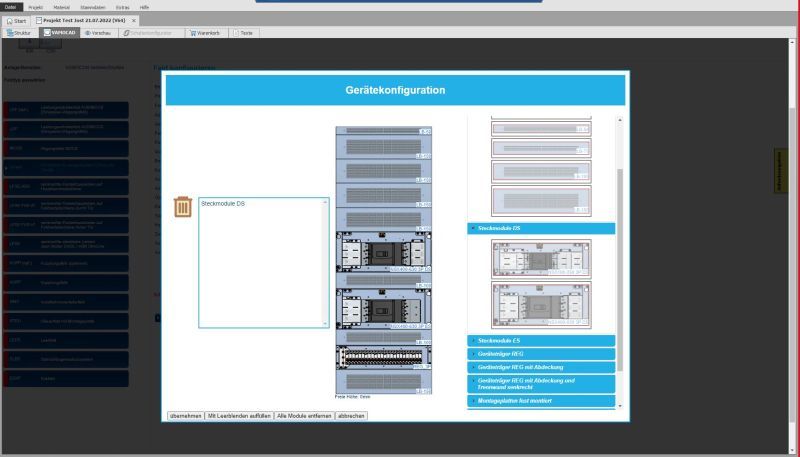800x457 pixels.
Task: Click Mit Leerblenden auffüllen button
Action: 238,415
